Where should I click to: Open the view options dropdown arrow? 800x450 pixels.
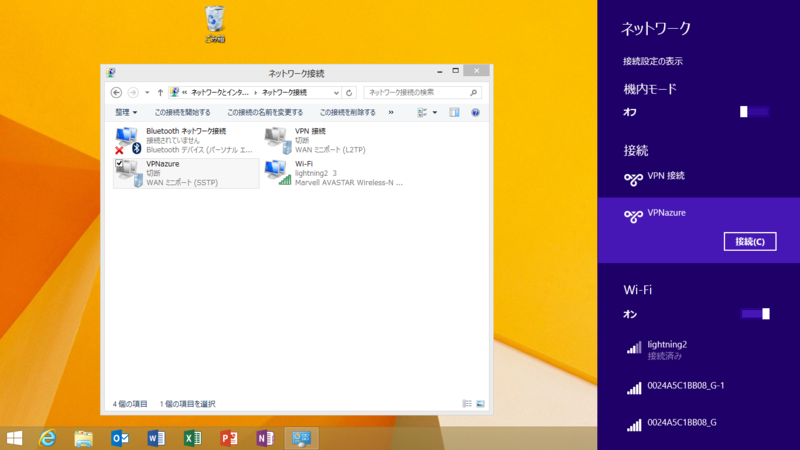click(x=435, y=112)
